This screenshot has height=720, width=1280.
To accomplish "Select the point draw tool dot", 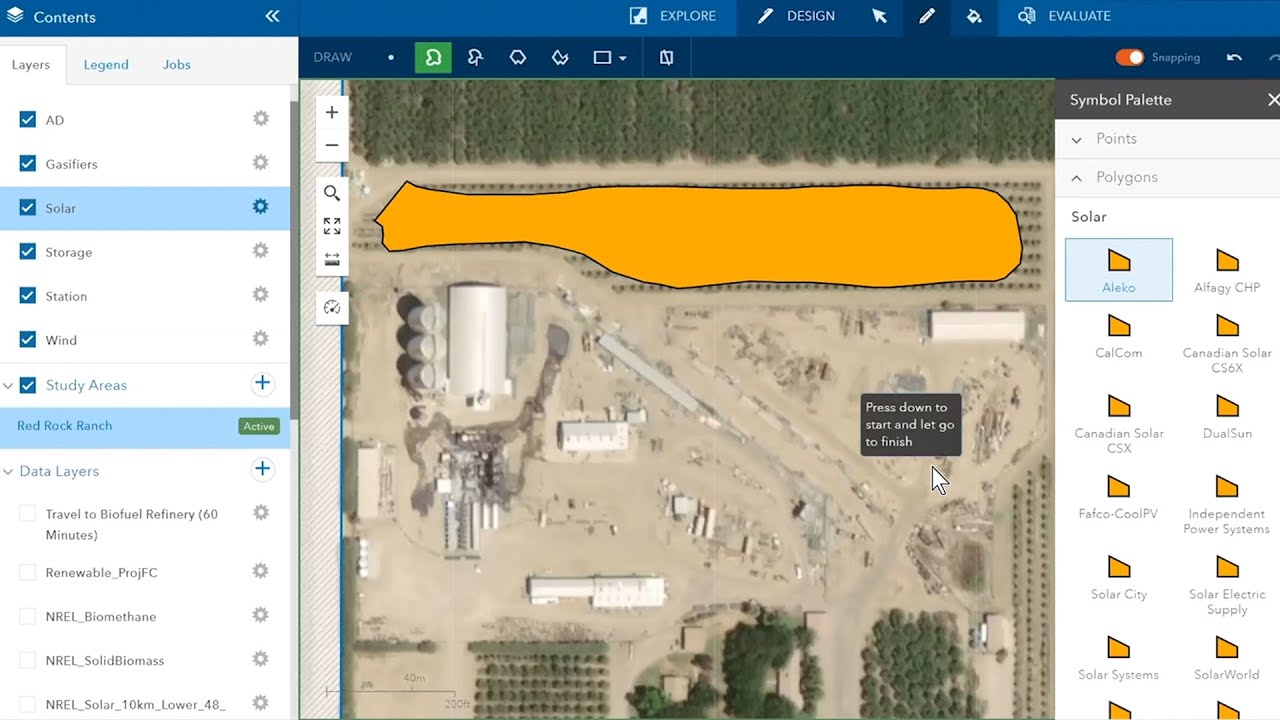I will coord(391,58).
